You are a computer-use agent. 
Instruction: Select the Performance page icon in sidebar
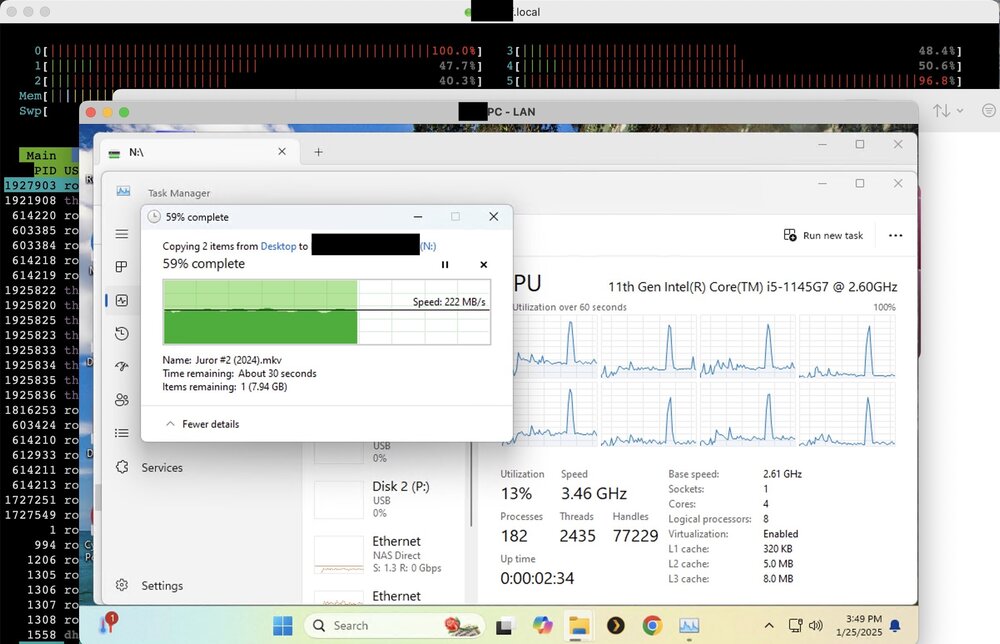pyautogui.click(x=122, y=300)
